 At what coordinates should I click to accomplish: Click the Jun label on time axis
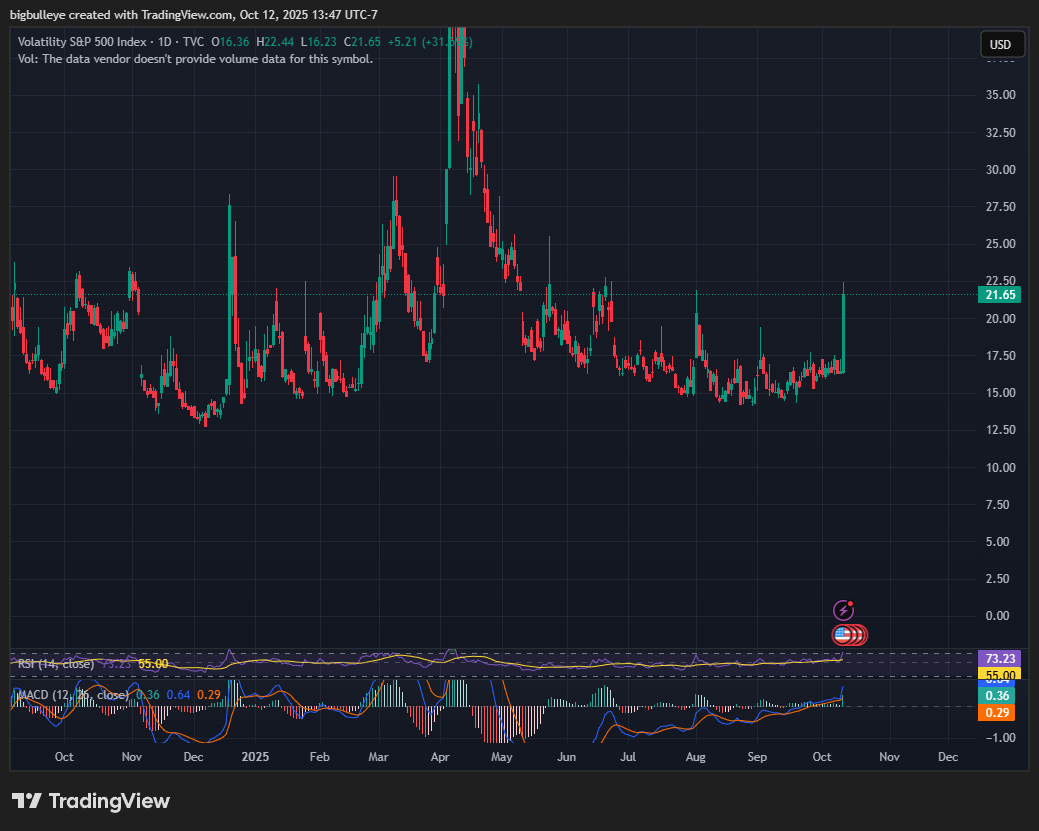567,757
